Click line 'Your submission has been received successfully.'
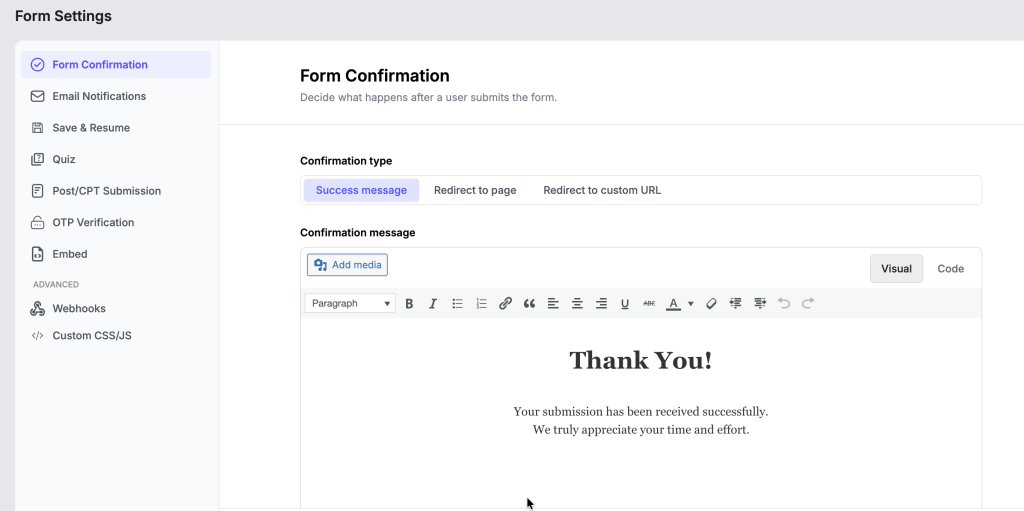The height and width of the screenshot is (511, 1024). click(641, 412)
